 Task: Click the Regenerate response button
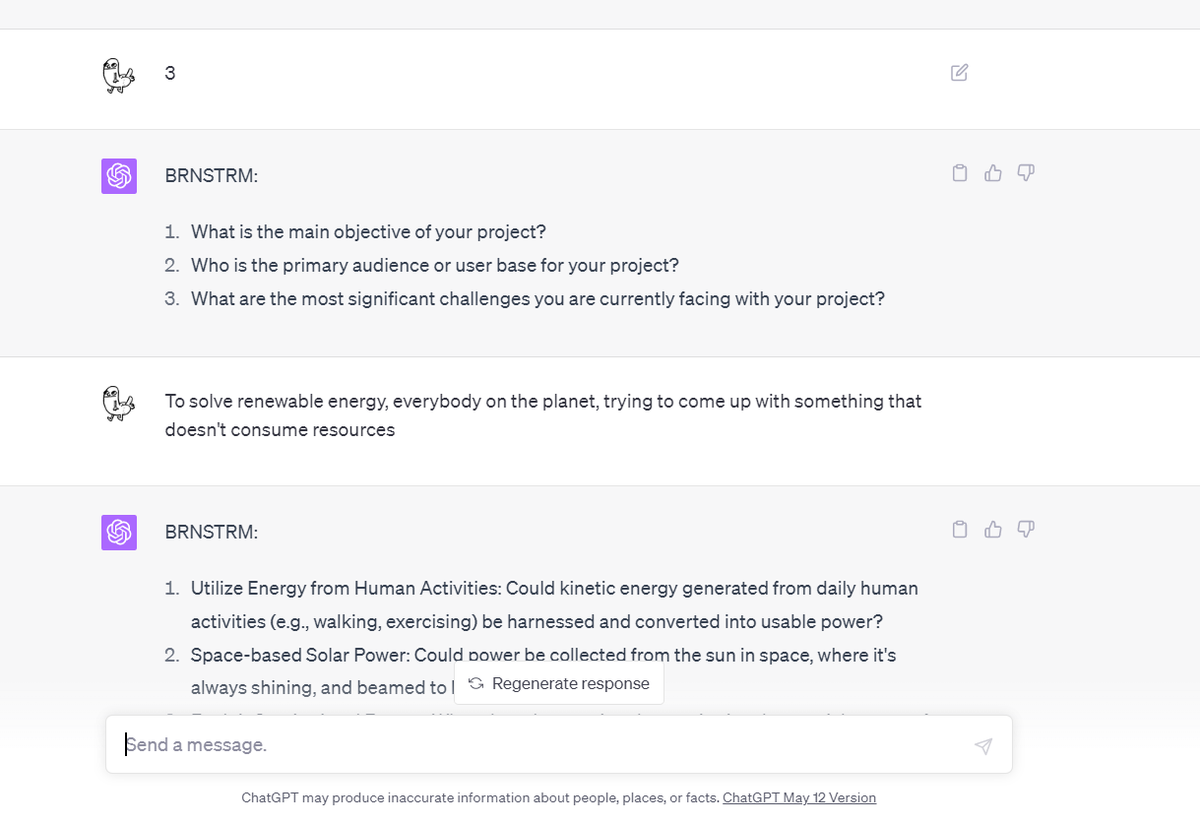click(x=559, y=684)
